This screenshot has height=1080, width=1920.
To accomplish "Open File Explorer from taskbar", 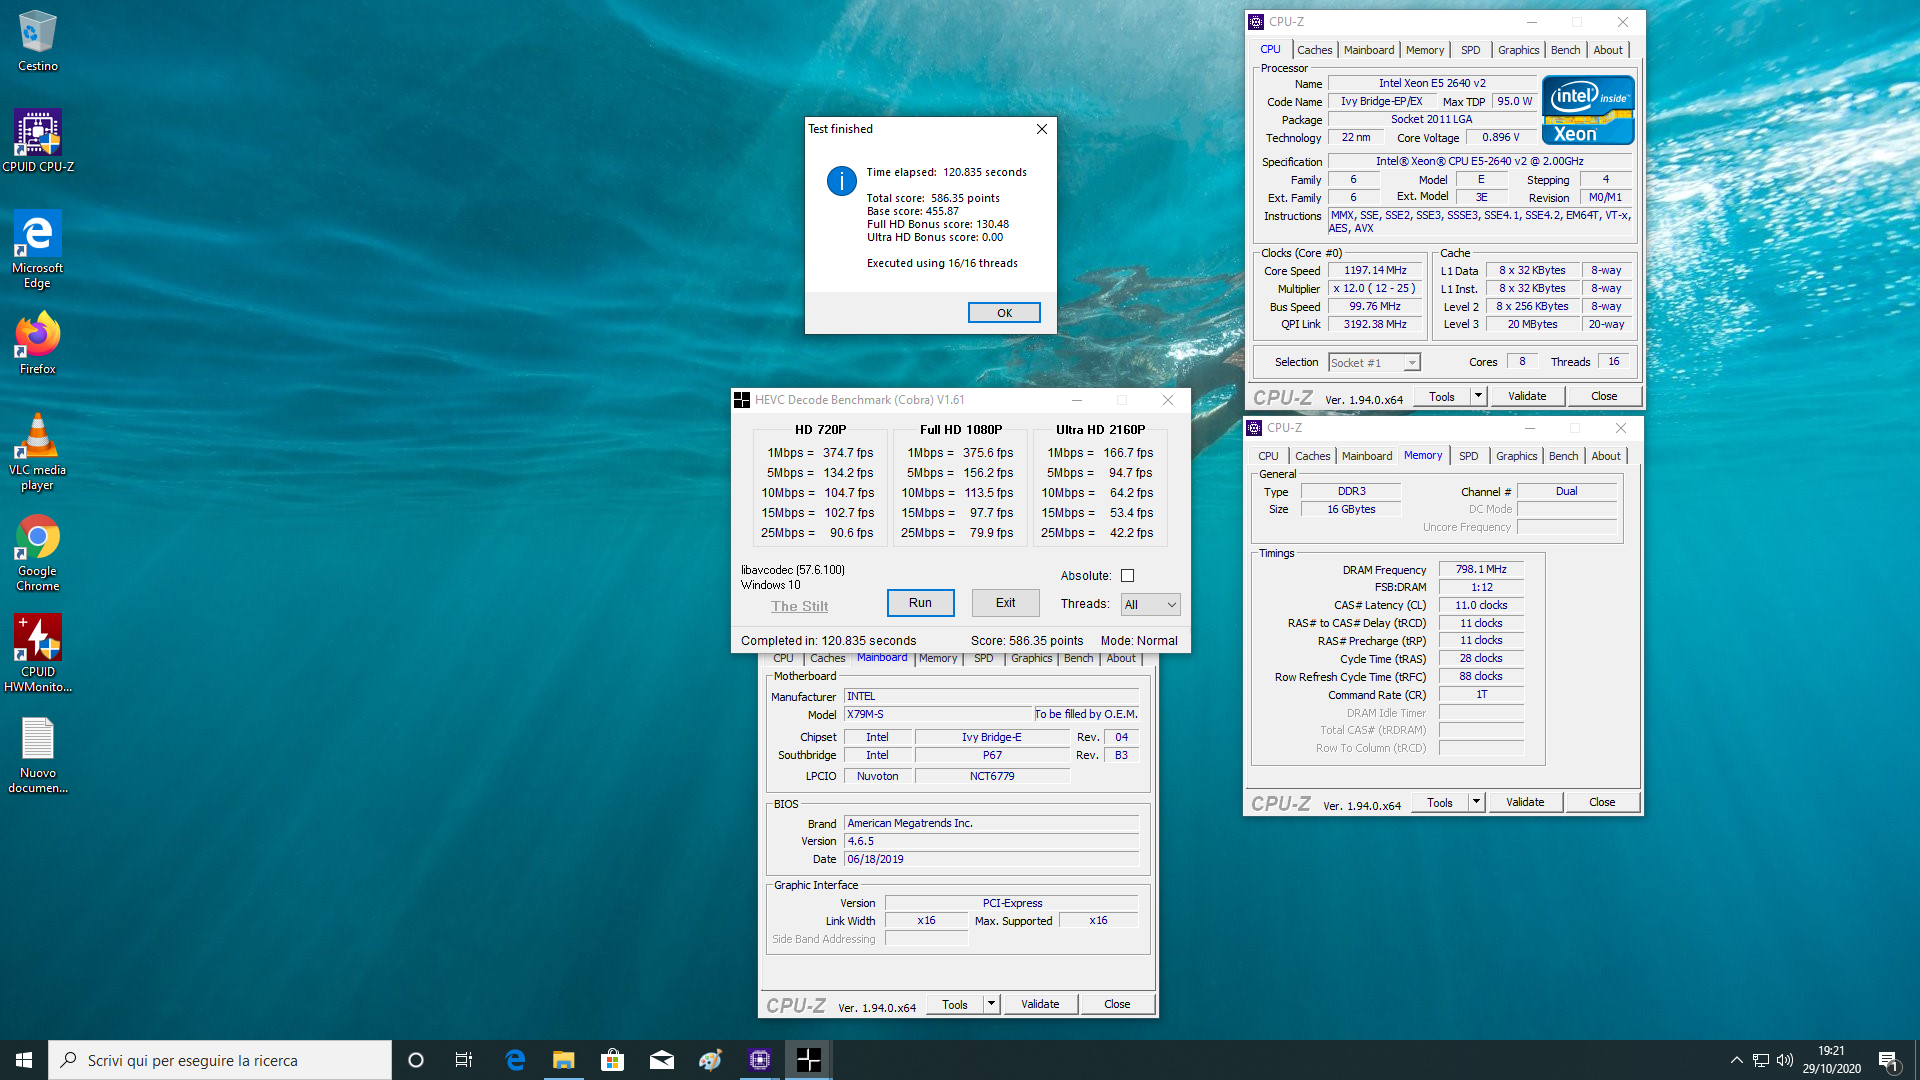I will [564, 1060].
